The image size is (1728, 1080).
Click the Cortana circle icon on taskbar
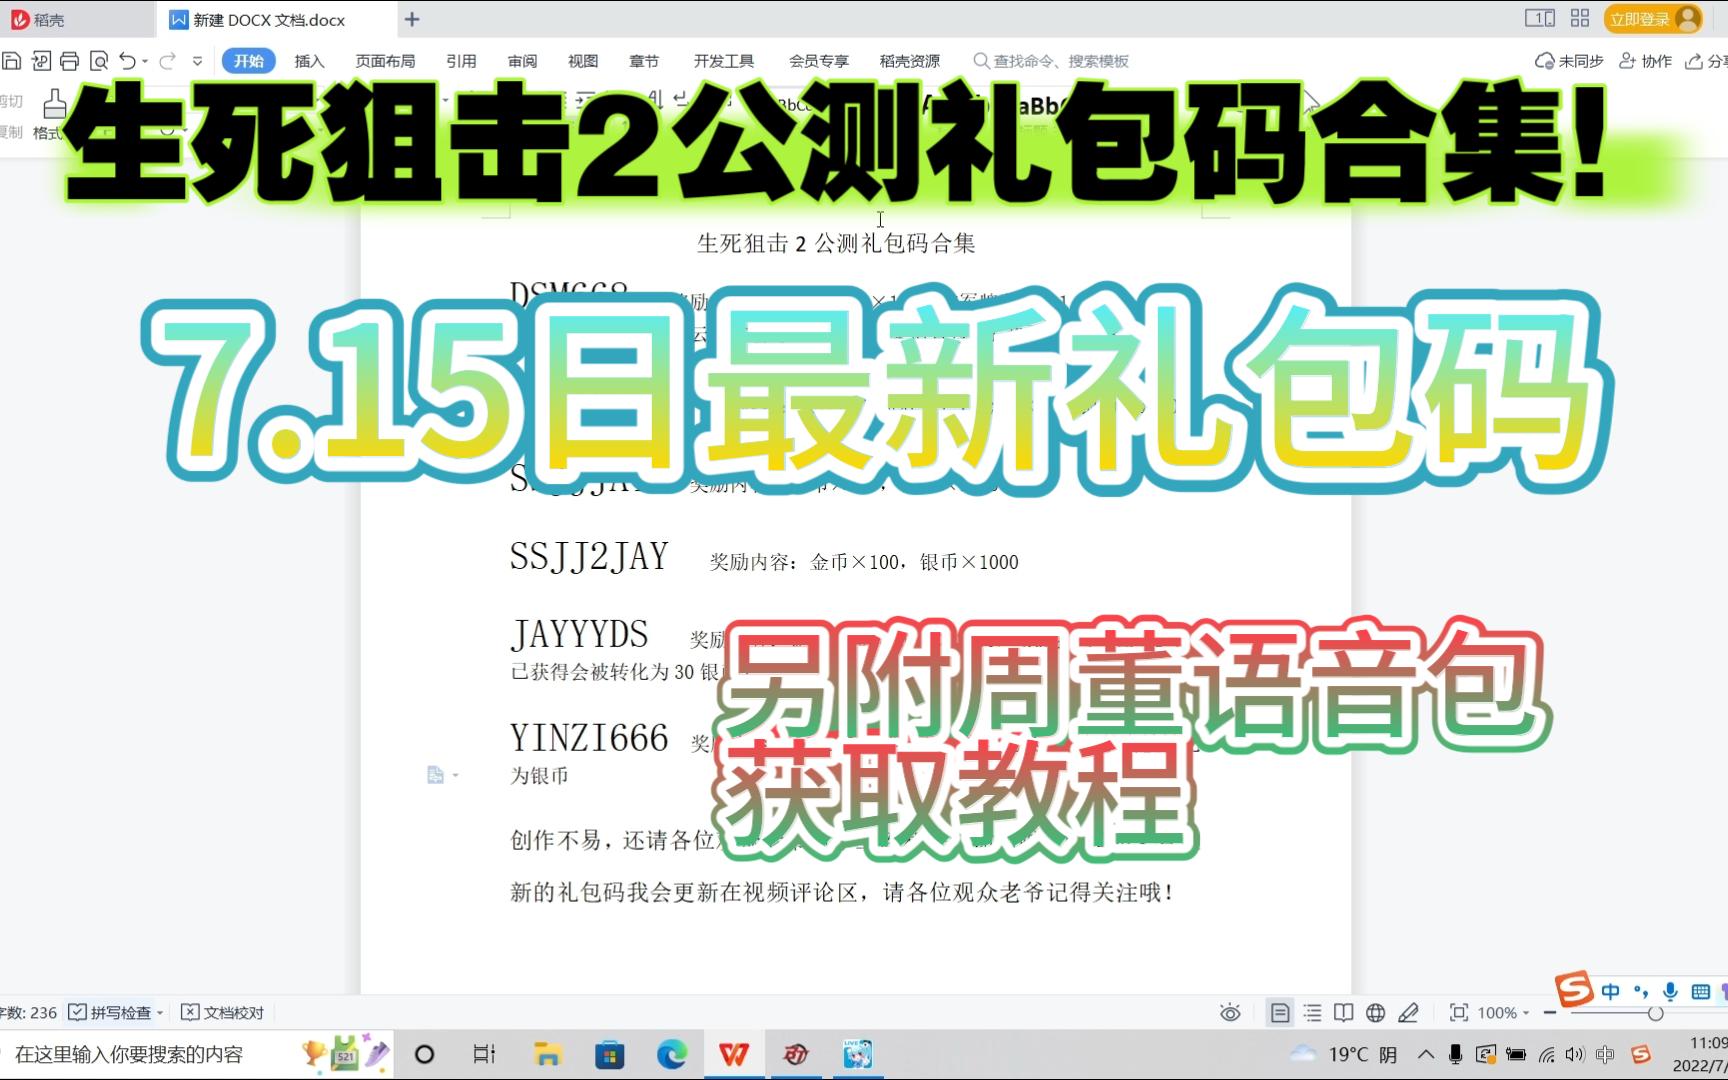pos(424,1054)
